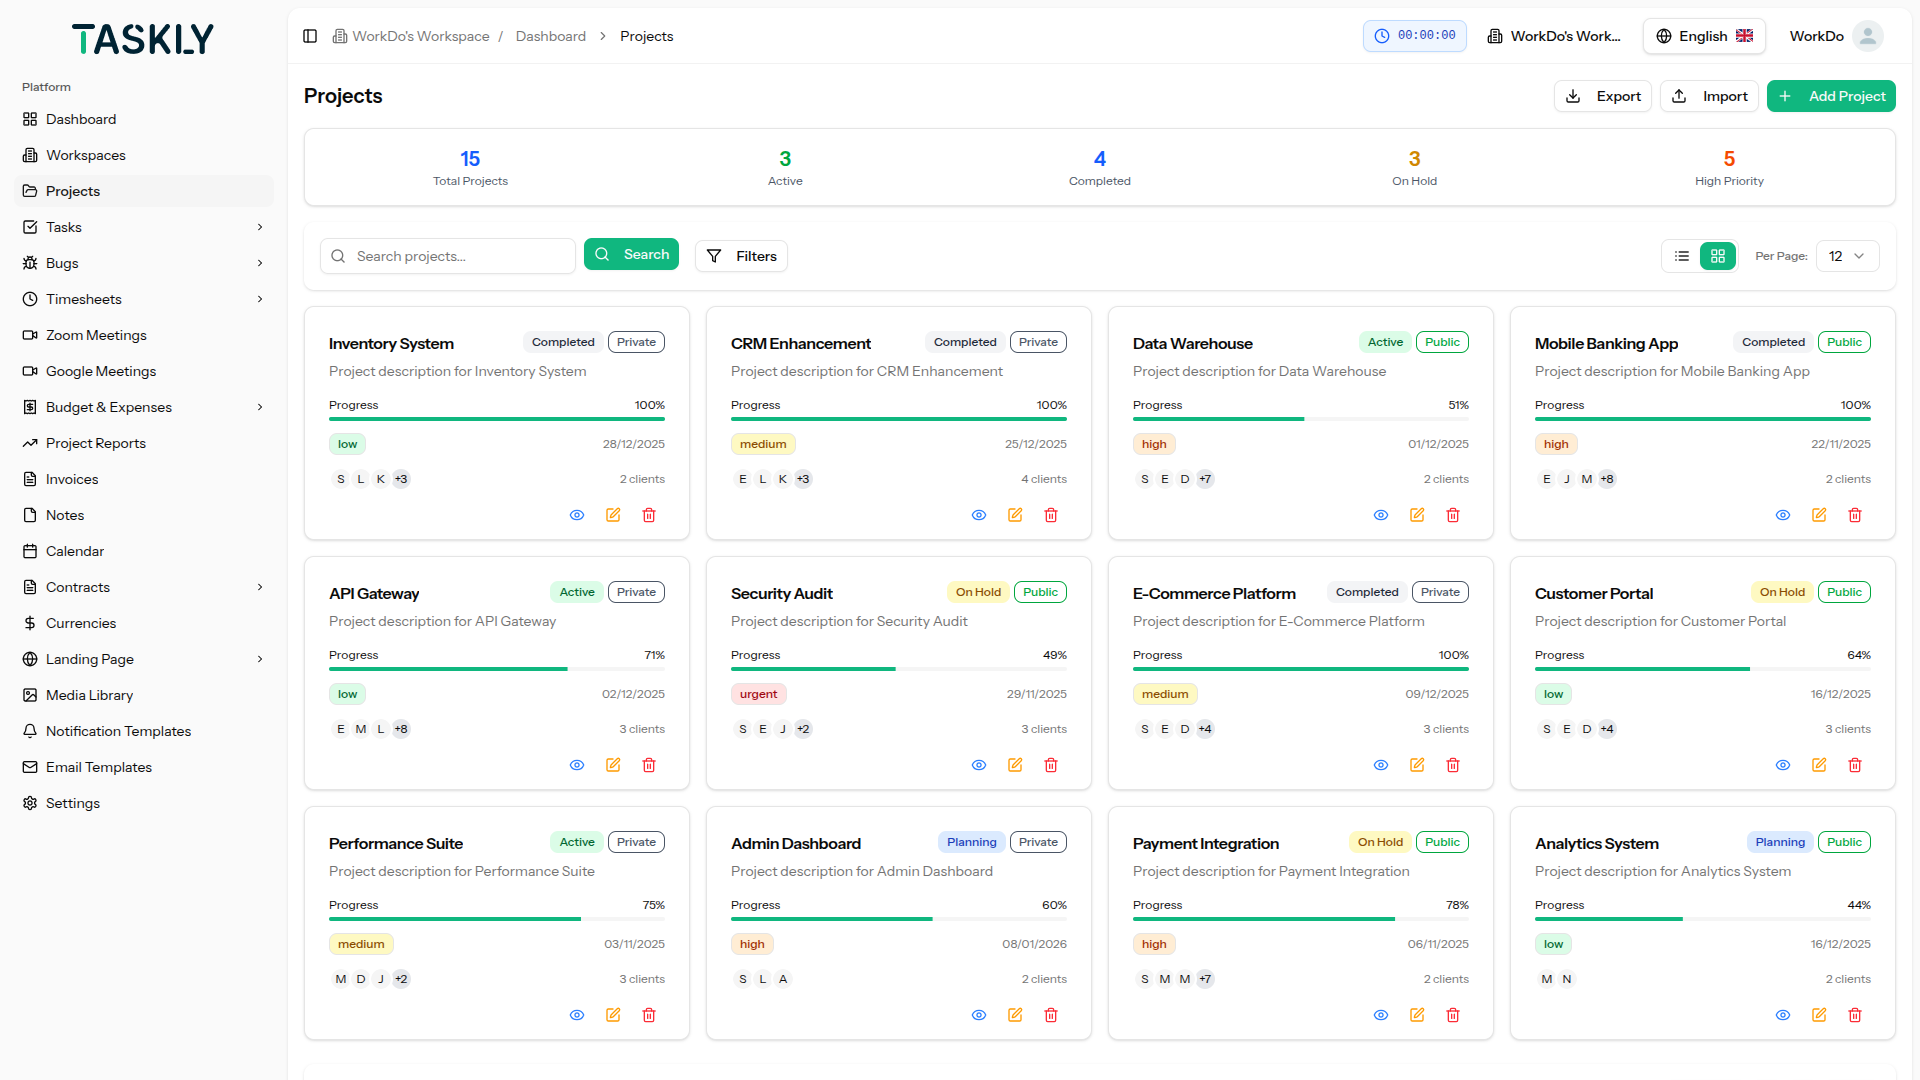Edit the Inventory System project
1920x1080 pixels.
point(613,515)
